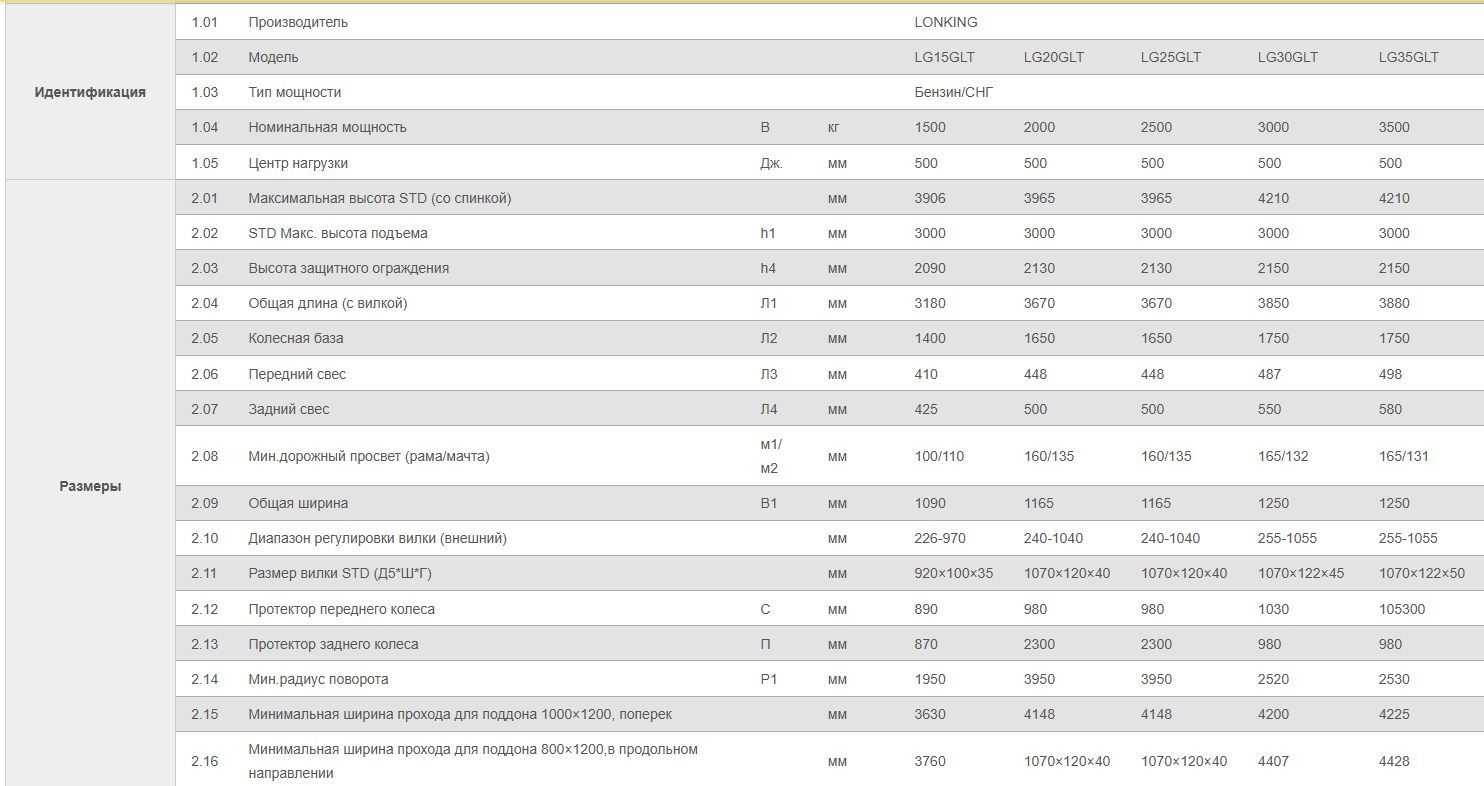The width and height of the screenshot is (1484, 786).
Task: Click STD Макс. высота подъема label
Action: coord(338,233)
